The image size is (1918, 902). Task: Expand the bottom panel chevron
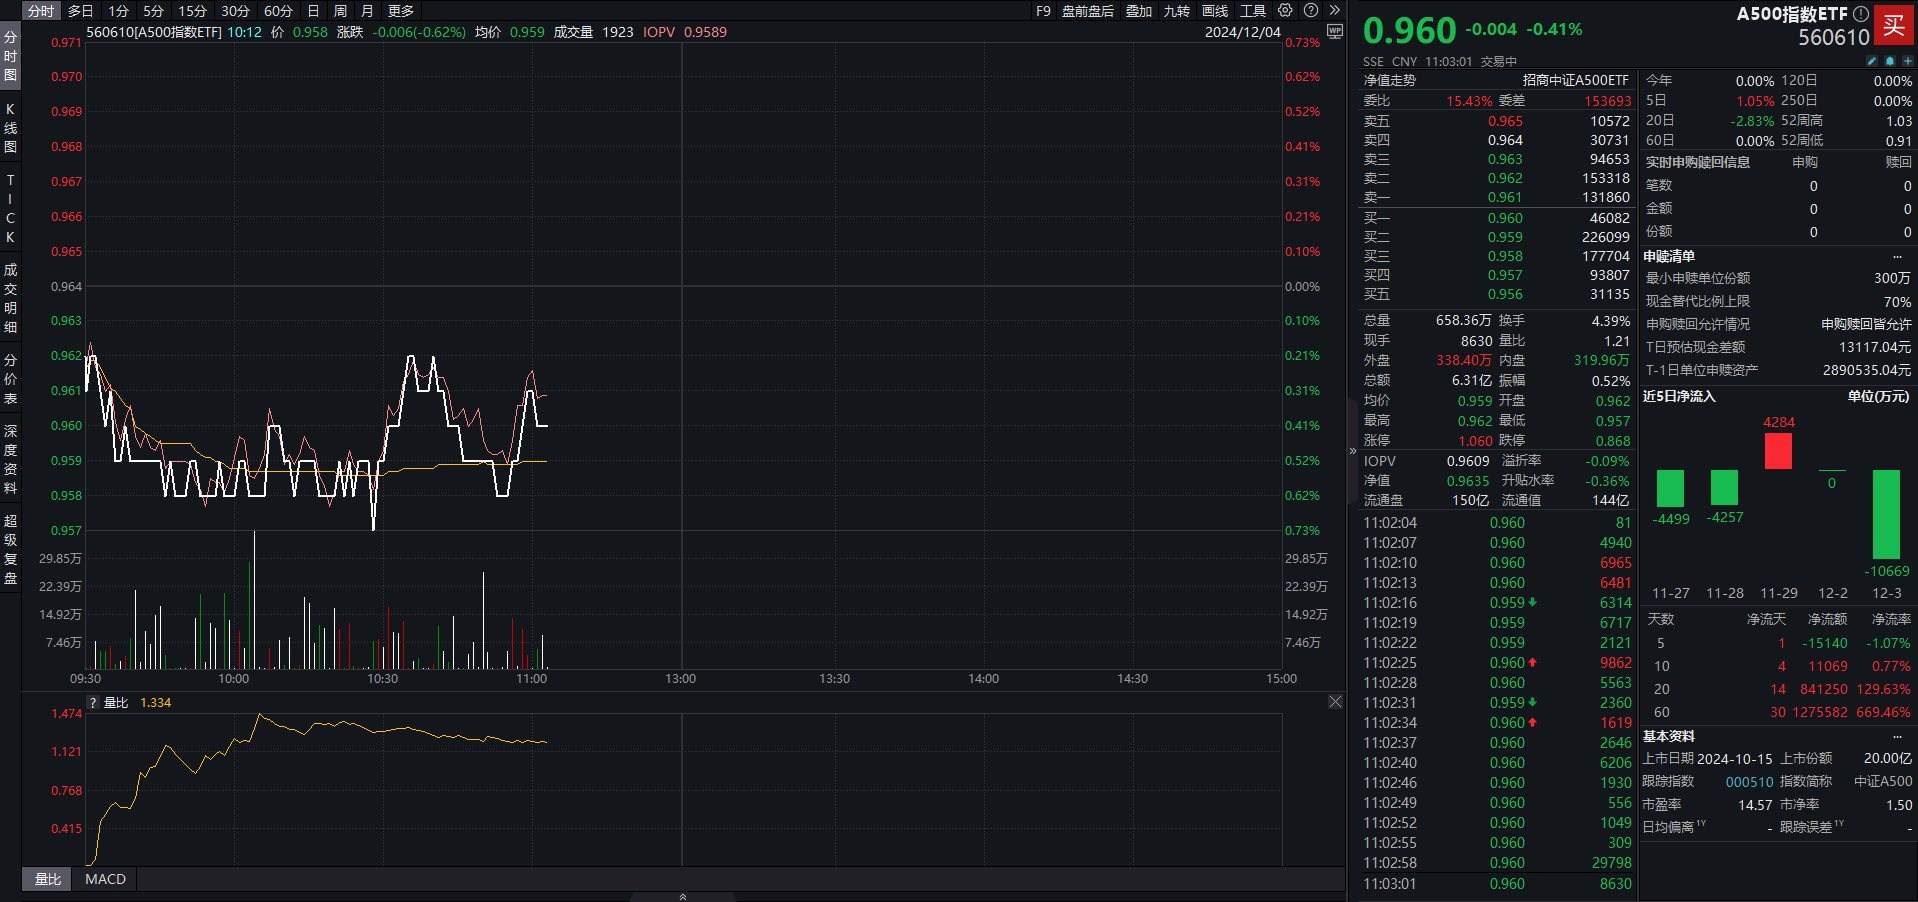tap(683, 896)
